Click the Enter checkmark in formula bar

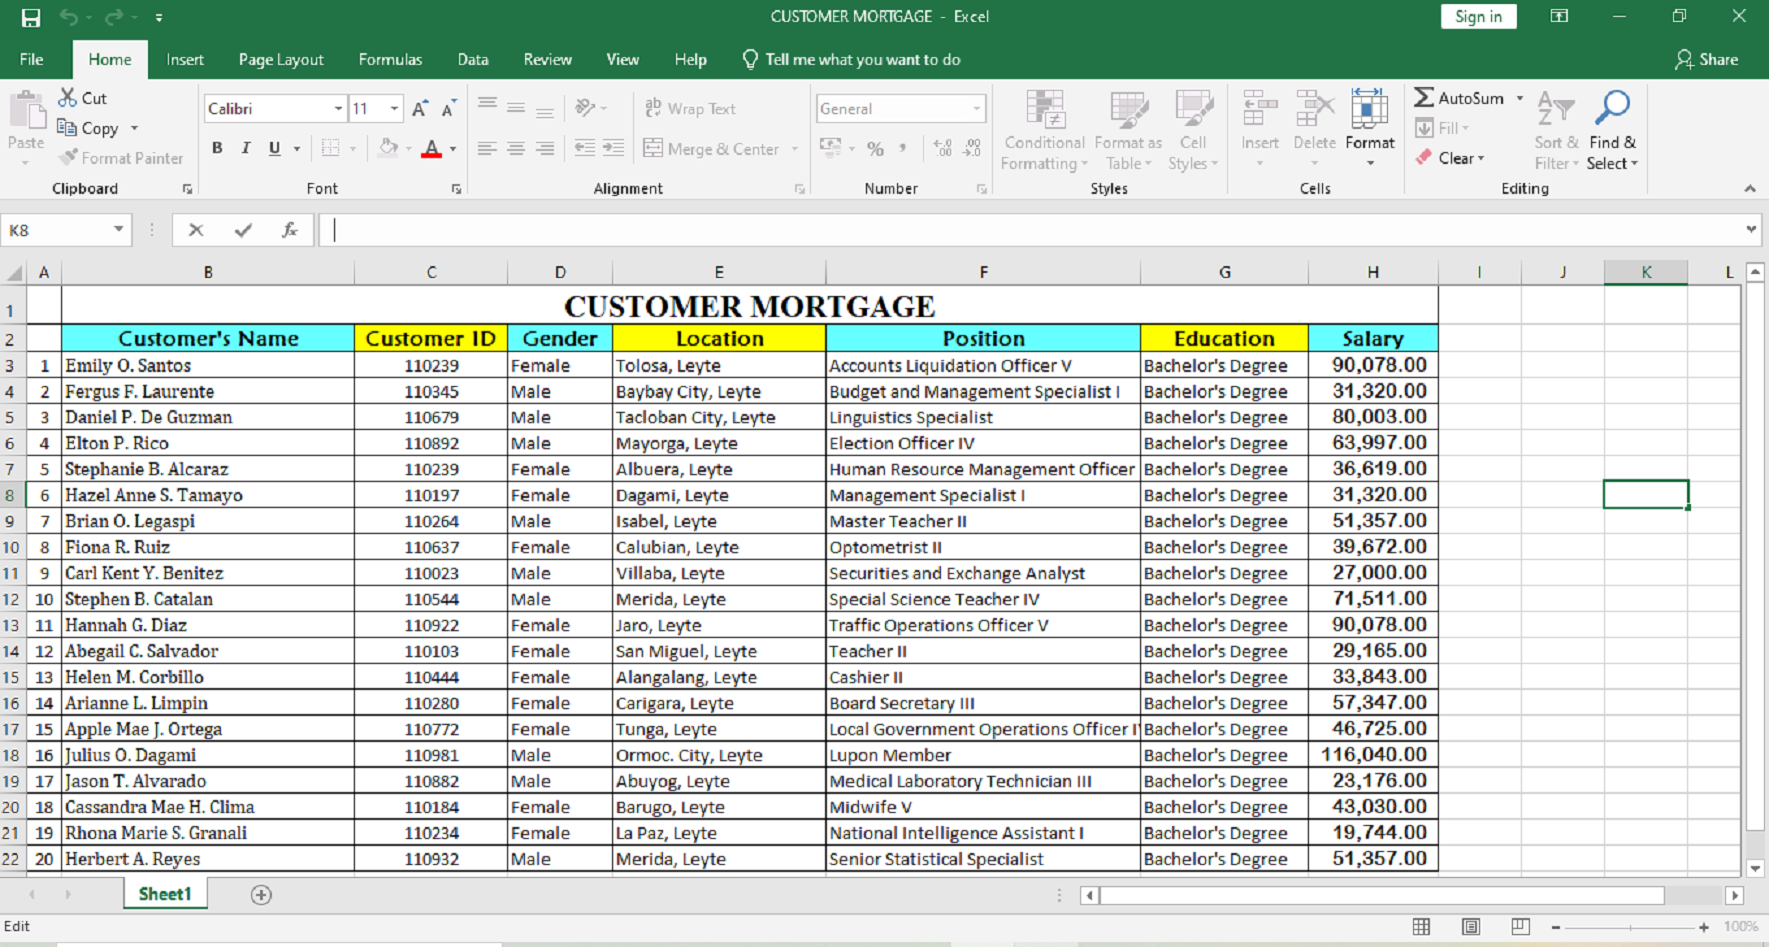coord(243,230)
